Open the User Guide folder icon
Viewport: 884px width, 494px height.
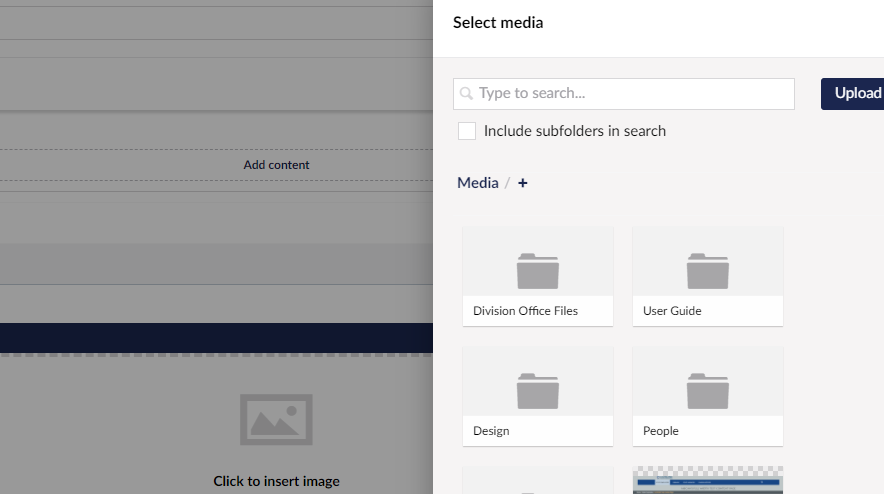point(708,271)
